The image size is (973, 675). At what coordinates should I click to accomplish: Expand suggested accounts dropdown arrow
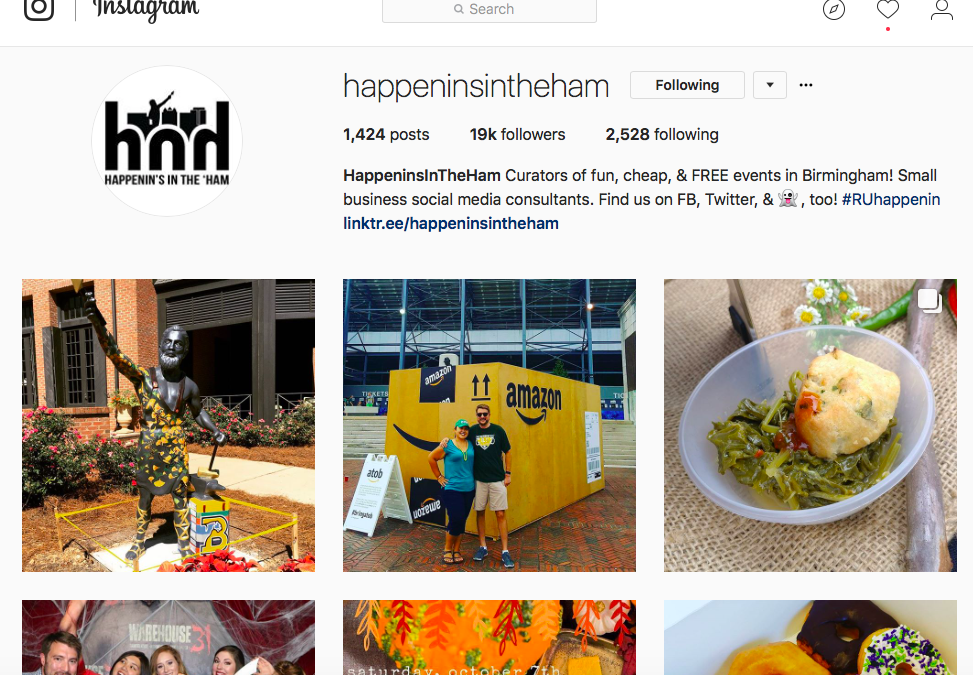pyautogui.click(x=769, y=85)
